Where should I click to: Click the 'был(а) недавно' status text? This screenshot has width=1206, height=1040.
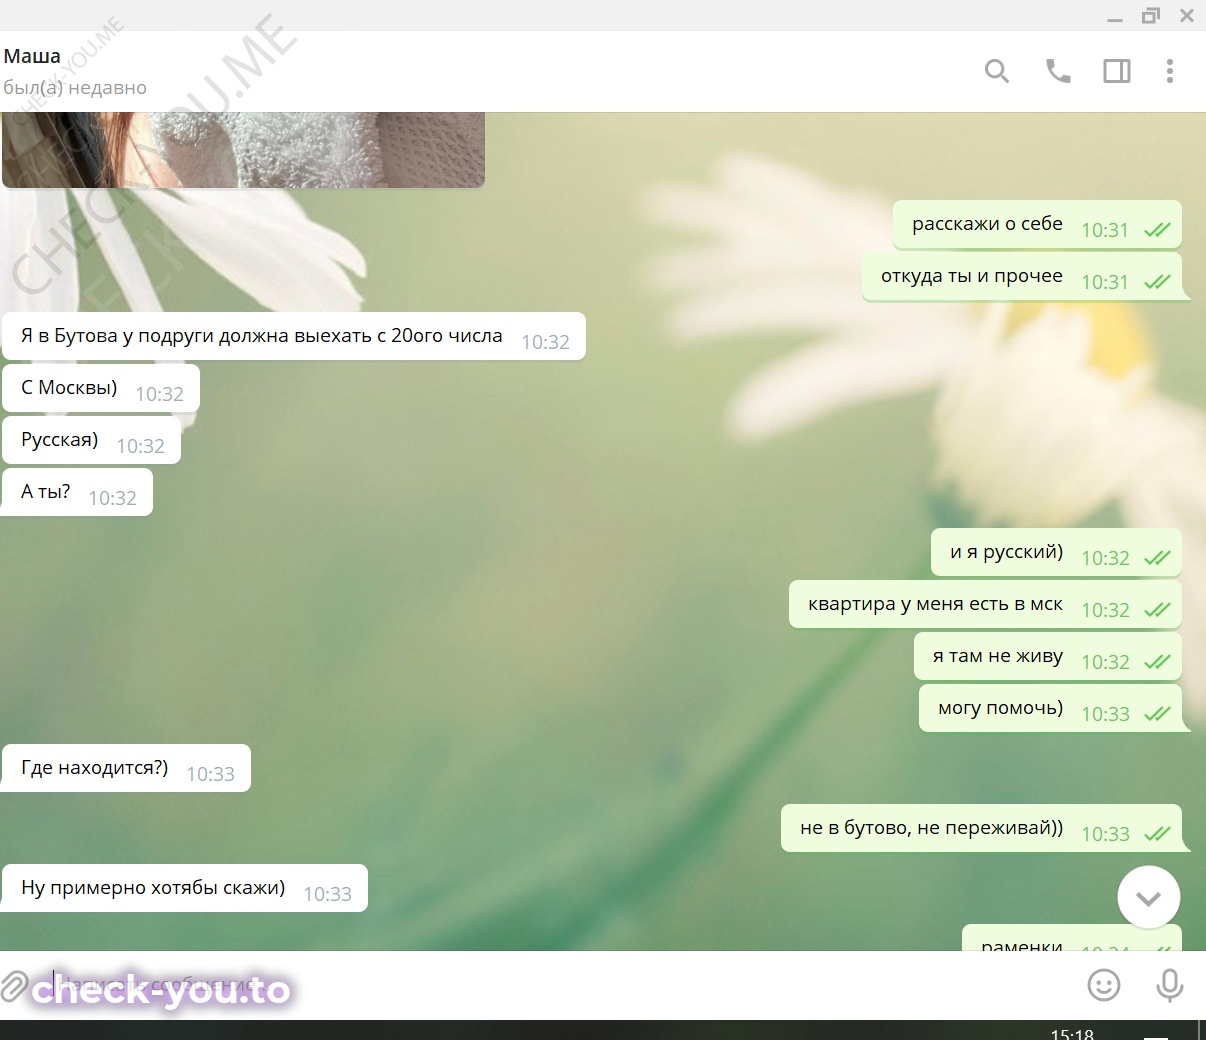(75, 88)
